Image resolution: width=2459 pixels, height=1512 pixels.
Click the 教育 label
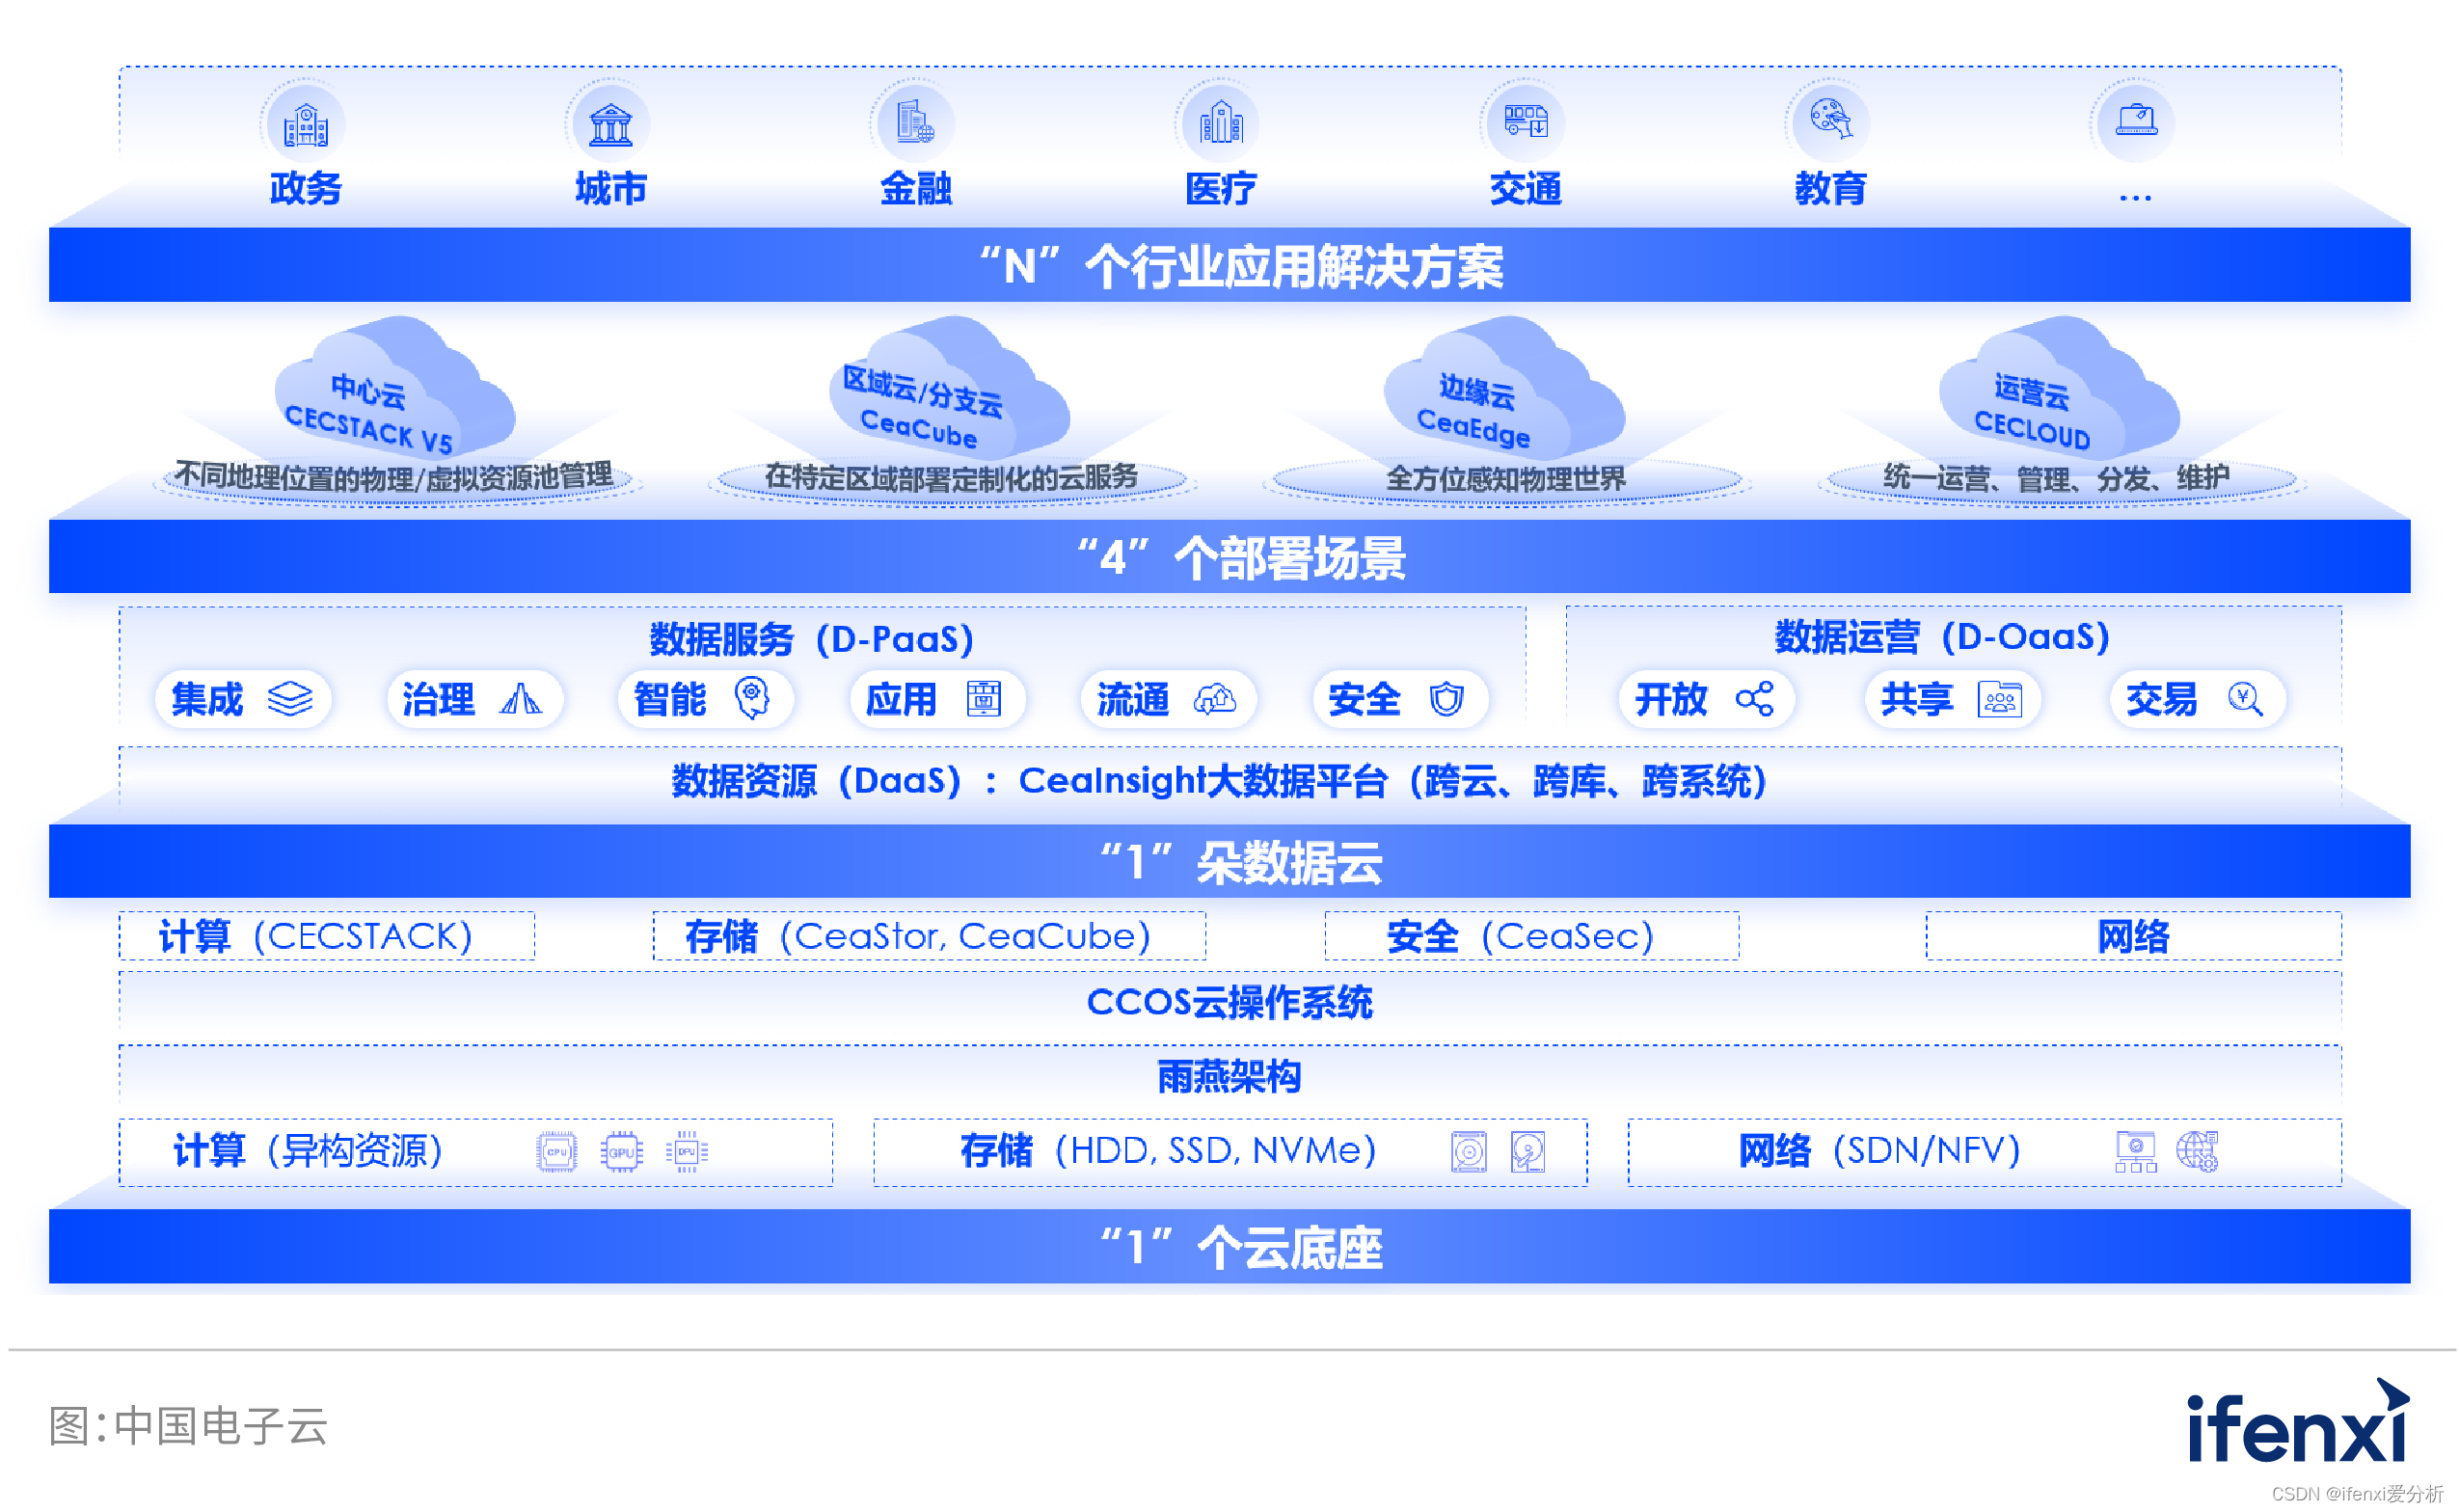1829,188
